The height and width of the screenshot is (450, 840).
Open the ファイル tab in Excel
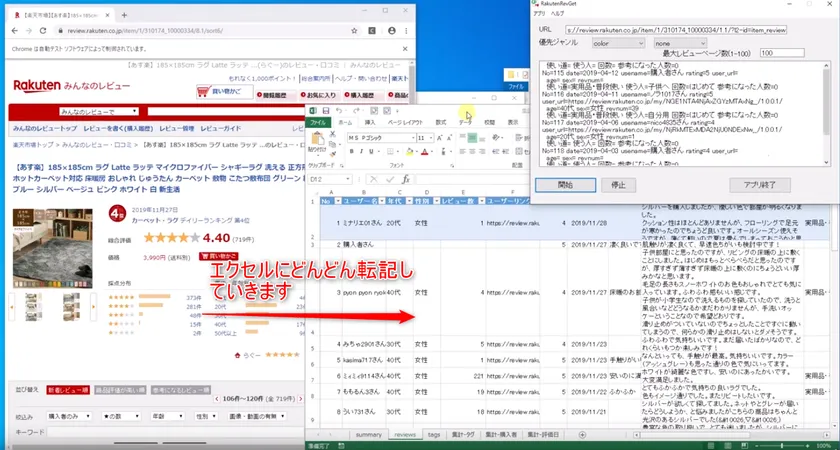coord(318,122)
